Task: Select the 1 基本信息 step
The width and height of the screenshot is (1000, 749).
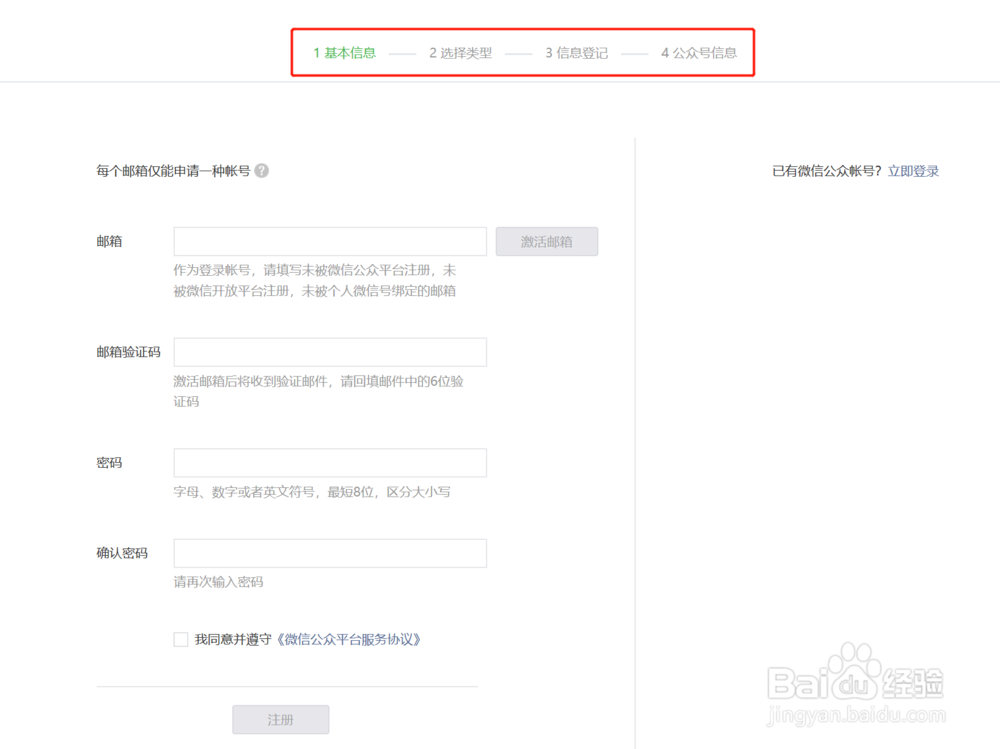Action: point(344,53)
